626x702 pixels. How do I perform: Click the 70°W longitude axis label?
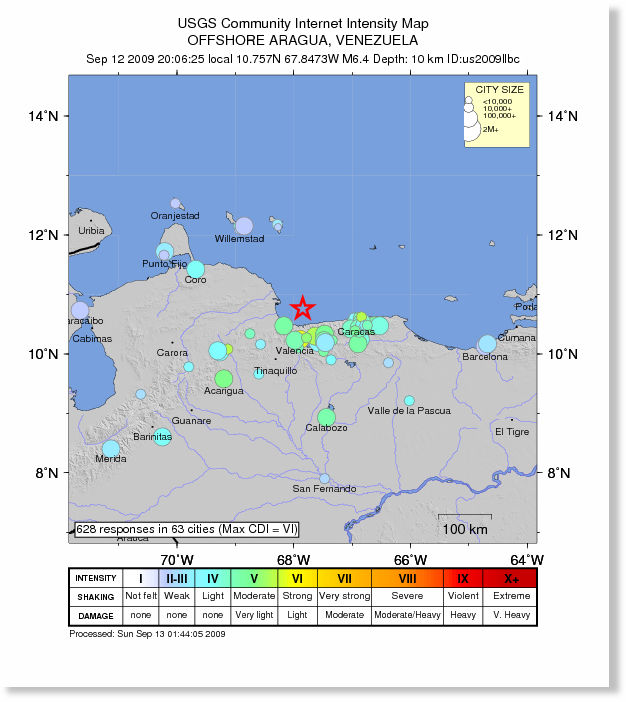(x=177, y=560)
